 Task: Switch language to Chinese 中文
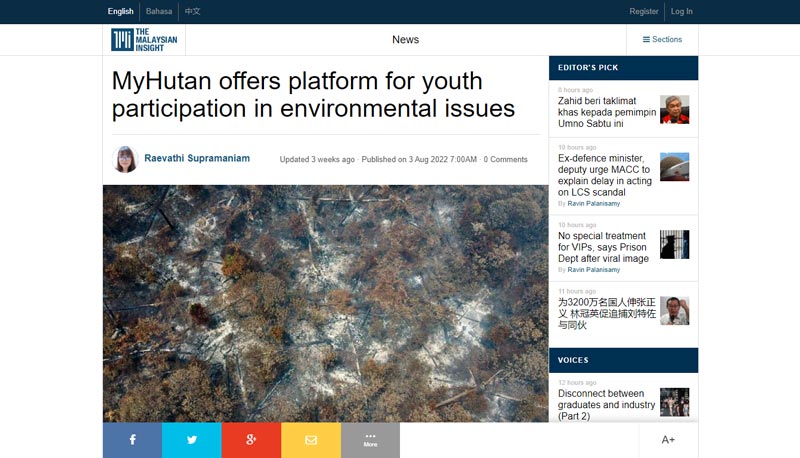point(192,11)
